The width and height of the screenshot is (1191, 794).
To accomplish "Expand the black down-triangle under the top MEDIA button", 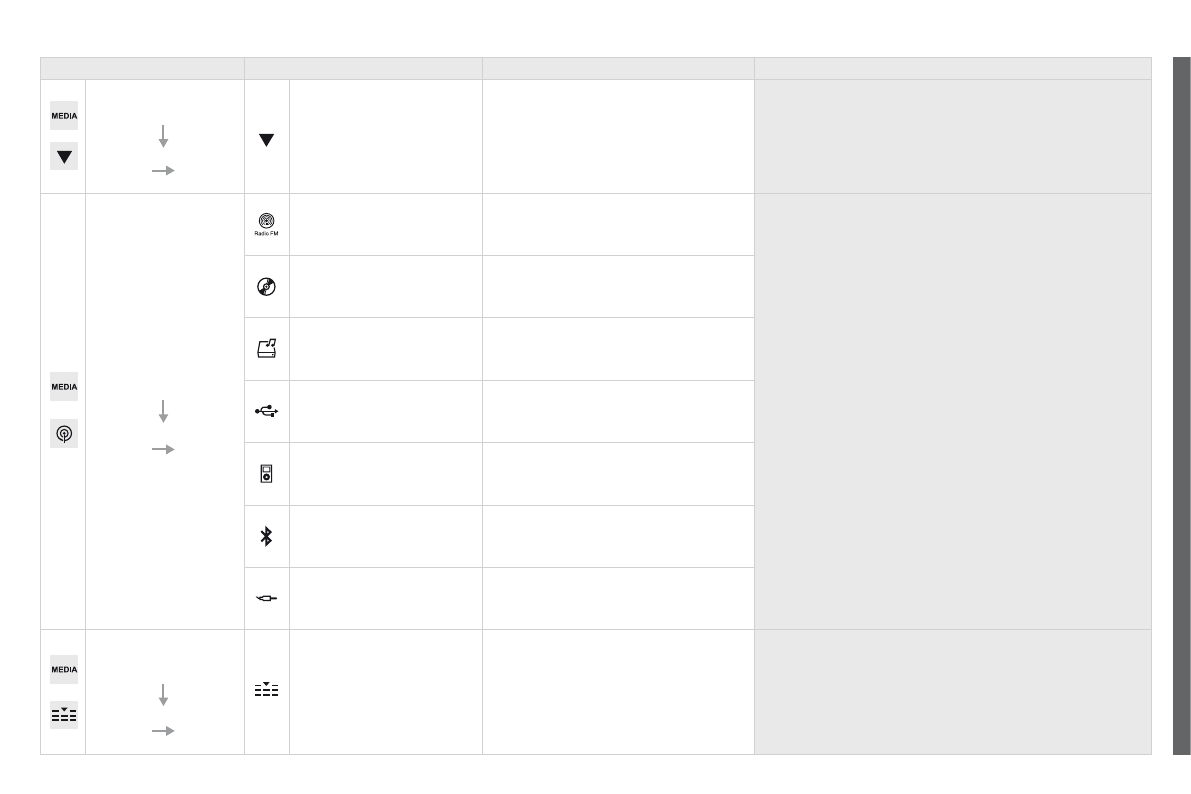I will [x=64, y=156].
